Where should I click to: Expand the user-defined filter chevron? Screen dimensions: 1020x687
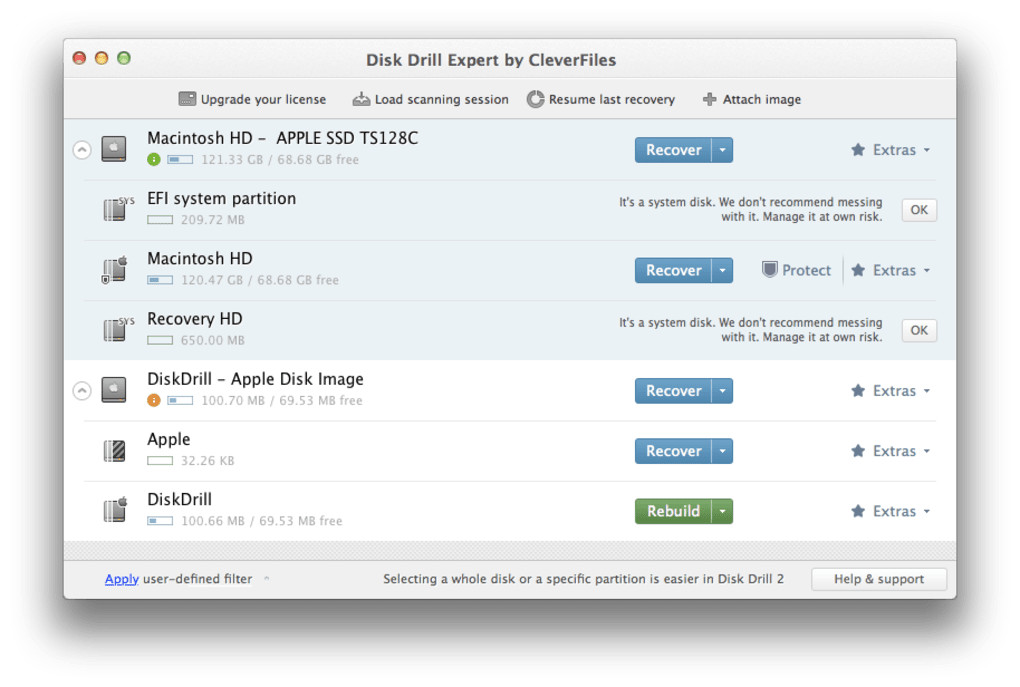click(267, 578)
